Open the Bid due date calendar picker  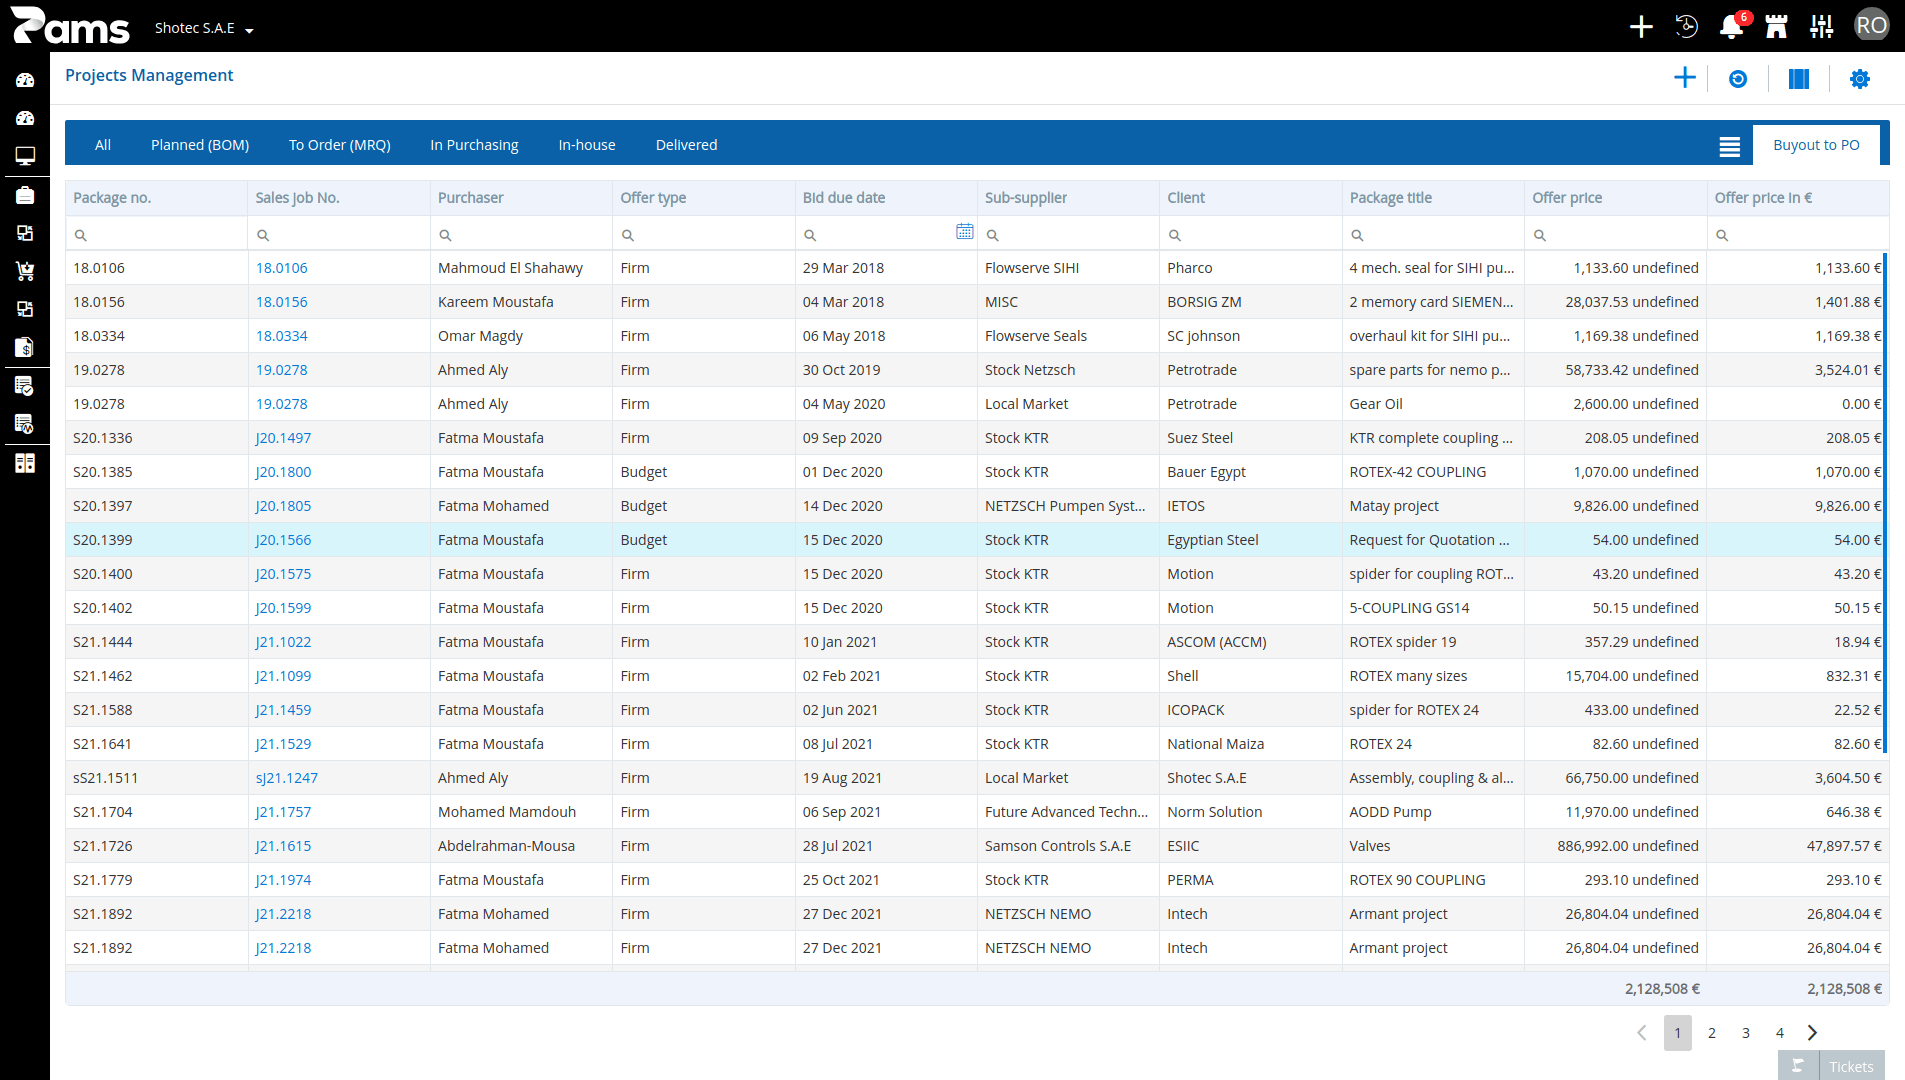point(964,232)
